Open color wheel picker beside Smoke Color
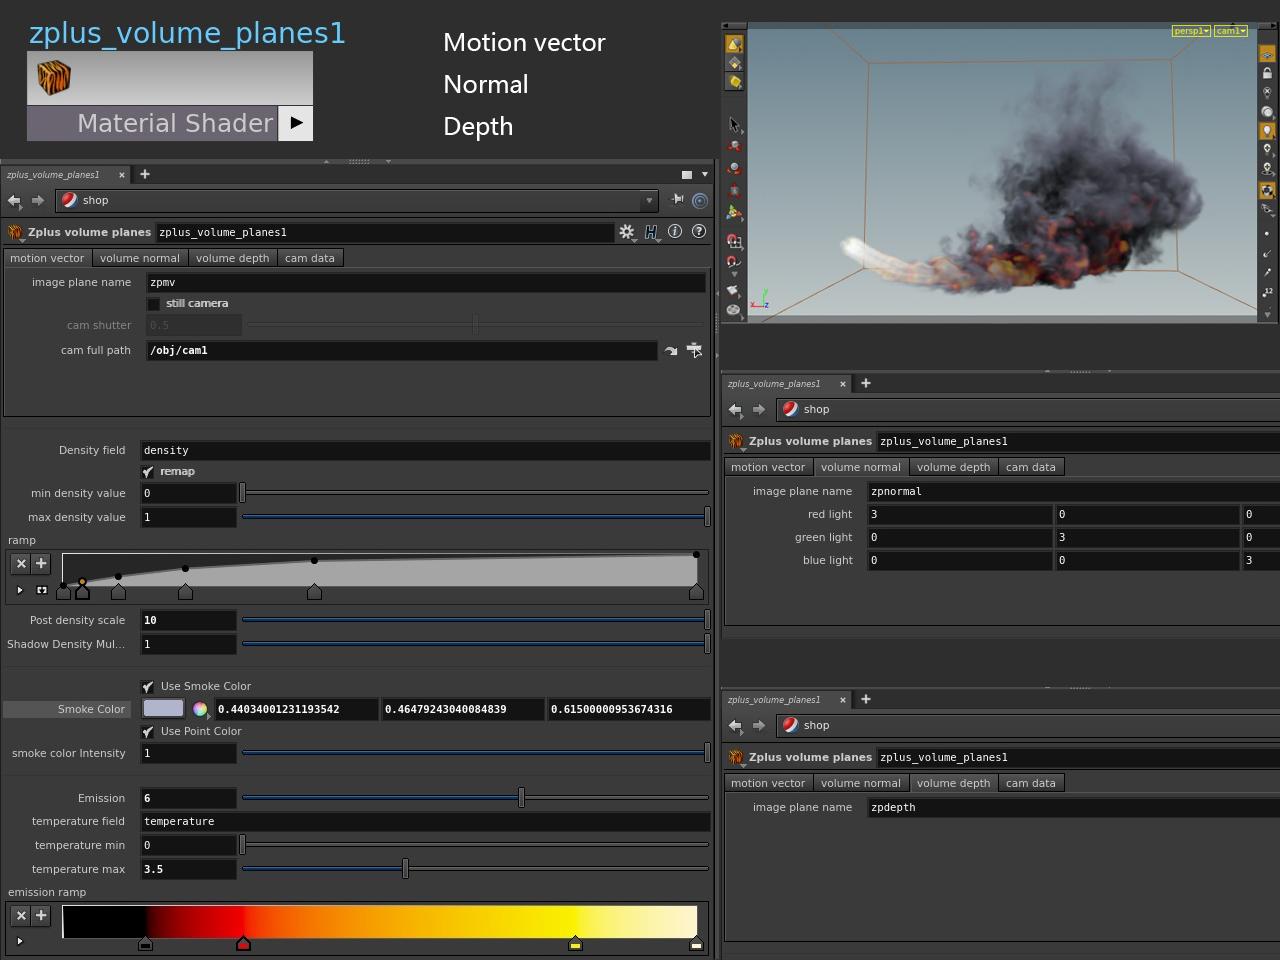 pos(200,709)
